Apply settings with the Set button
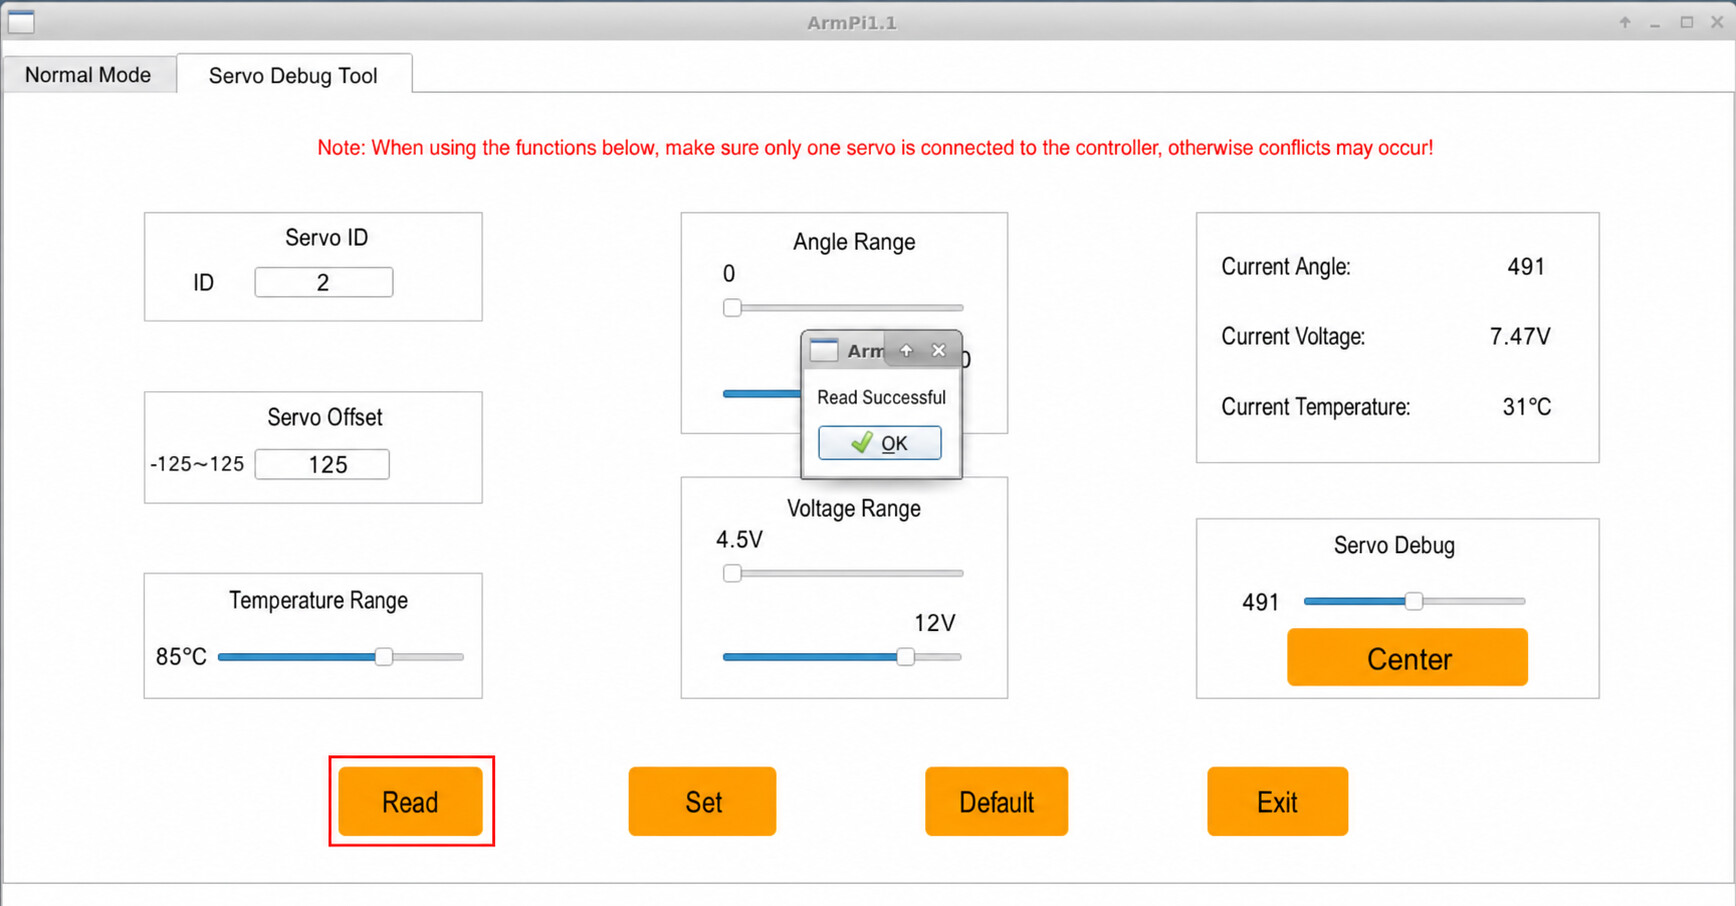The image size is (1736, 906). 703,802
